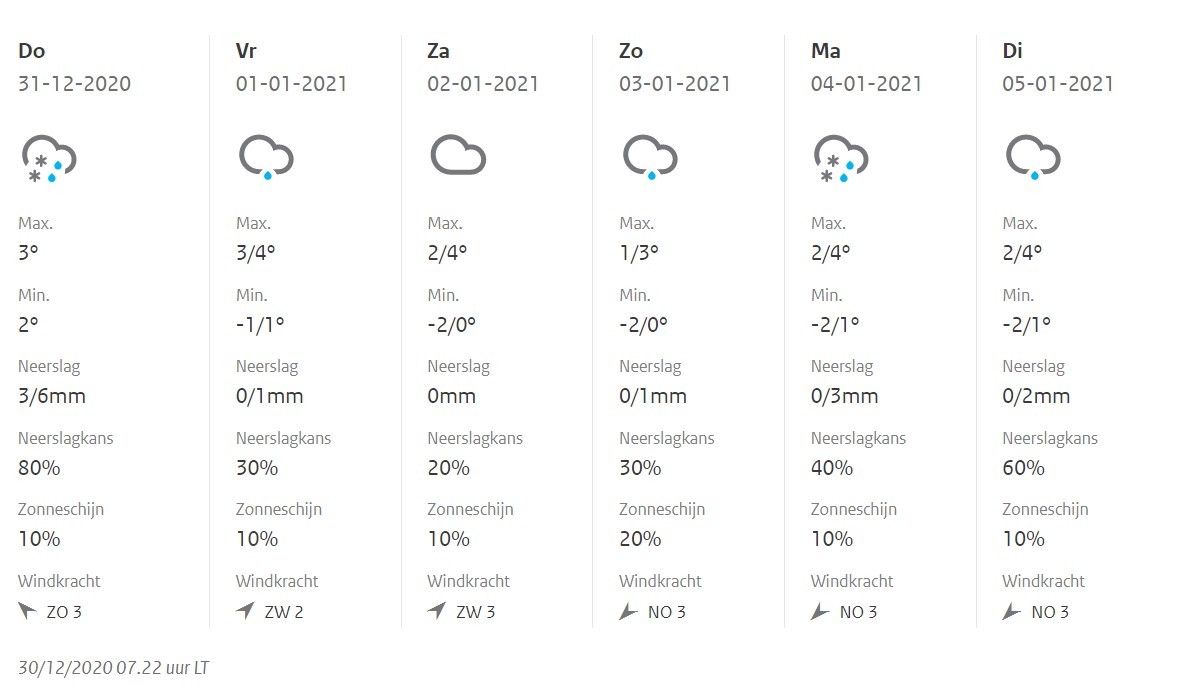Click the rain cloud icon for Sunday 03-01-2021
This screenshot has height=693, width=1199.
coord(649,158)
